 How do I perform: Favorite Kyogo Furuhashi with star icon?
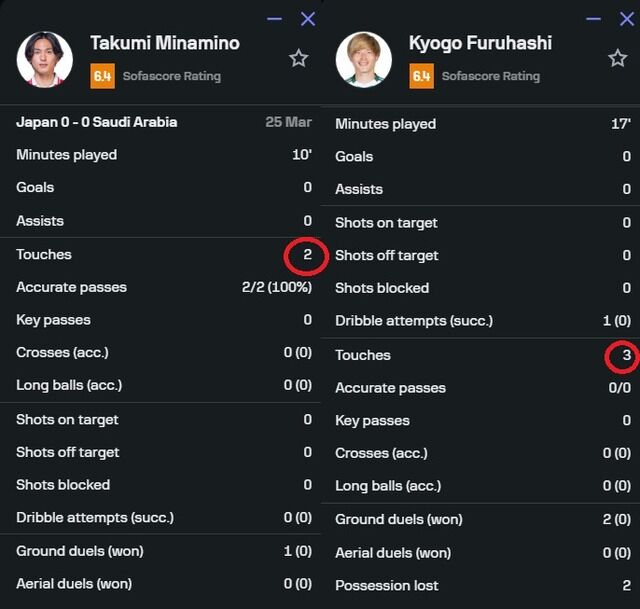[x=618, y=59]
